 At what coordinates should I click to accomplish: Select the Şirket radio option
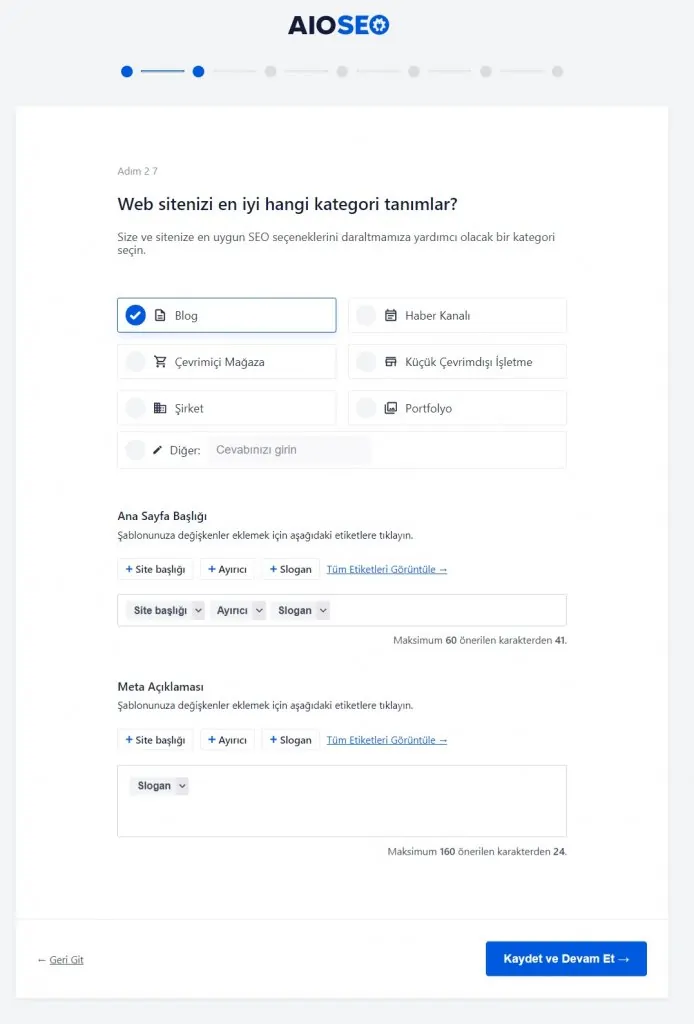coord(135,408)
